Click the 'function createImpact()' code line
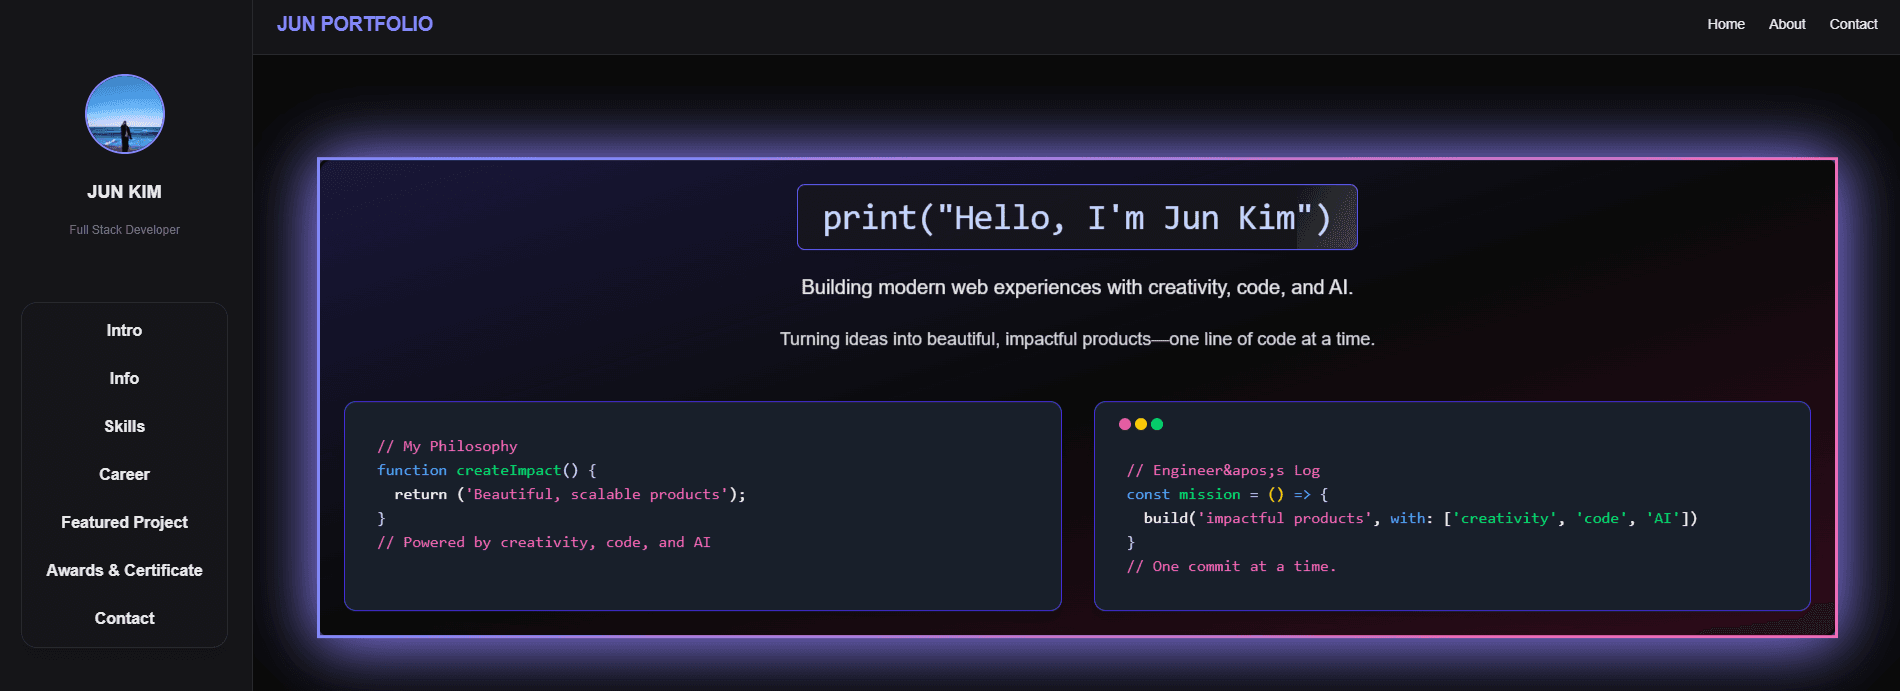Screen dimensions: 1900x691 (486, 470)
